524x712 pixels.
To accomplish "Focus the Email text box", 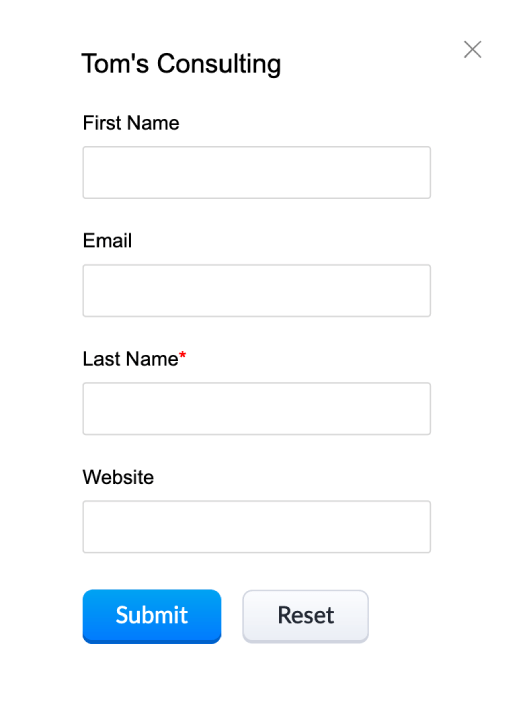I will [257, 291].
